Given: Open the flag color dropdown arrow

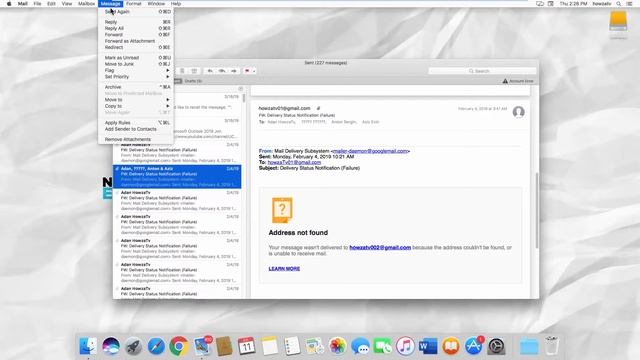Looking at the screenshot, I should click(254, 71).
